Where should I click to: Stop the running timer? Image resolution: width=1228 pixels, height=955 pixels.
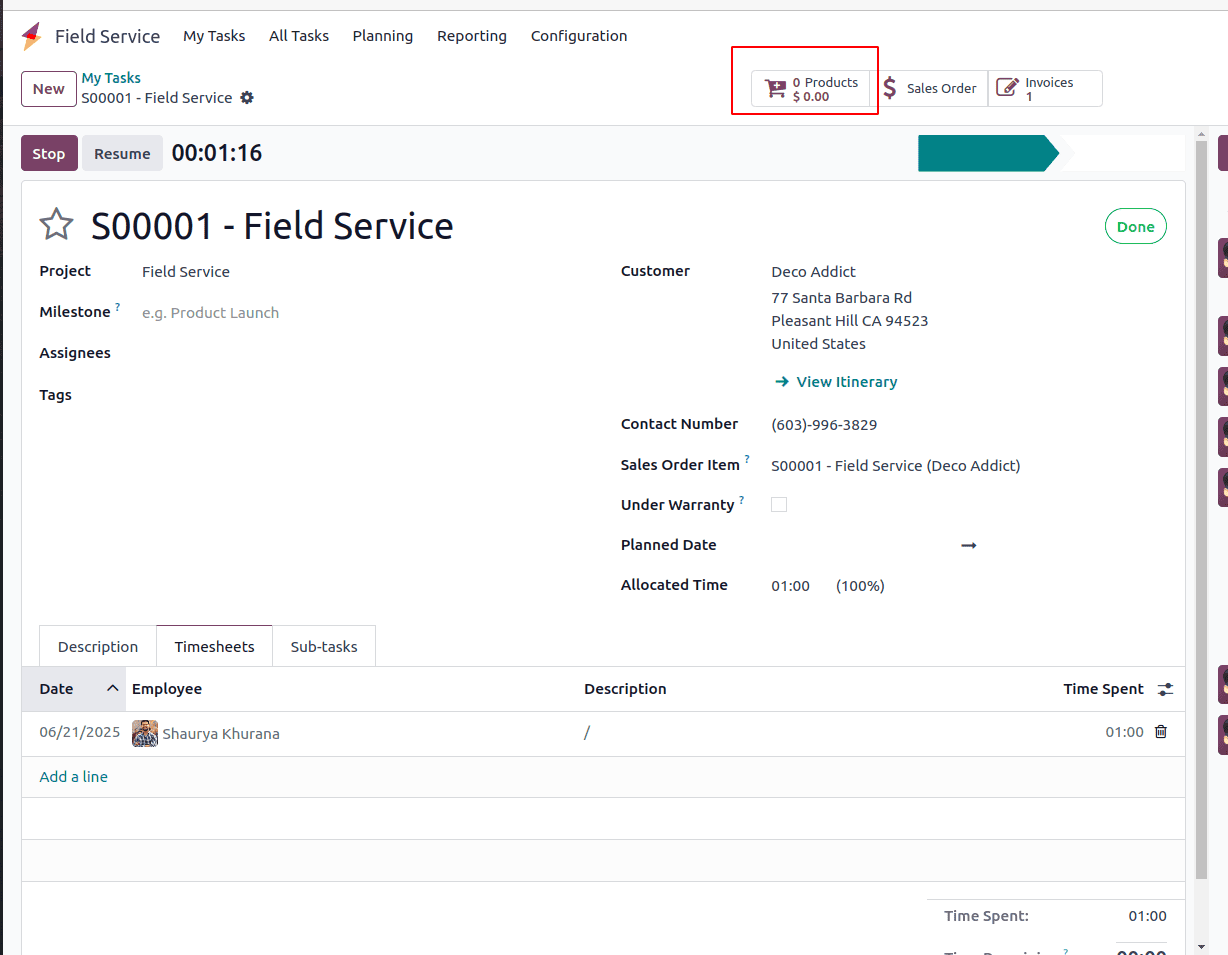tap(49, 154)
